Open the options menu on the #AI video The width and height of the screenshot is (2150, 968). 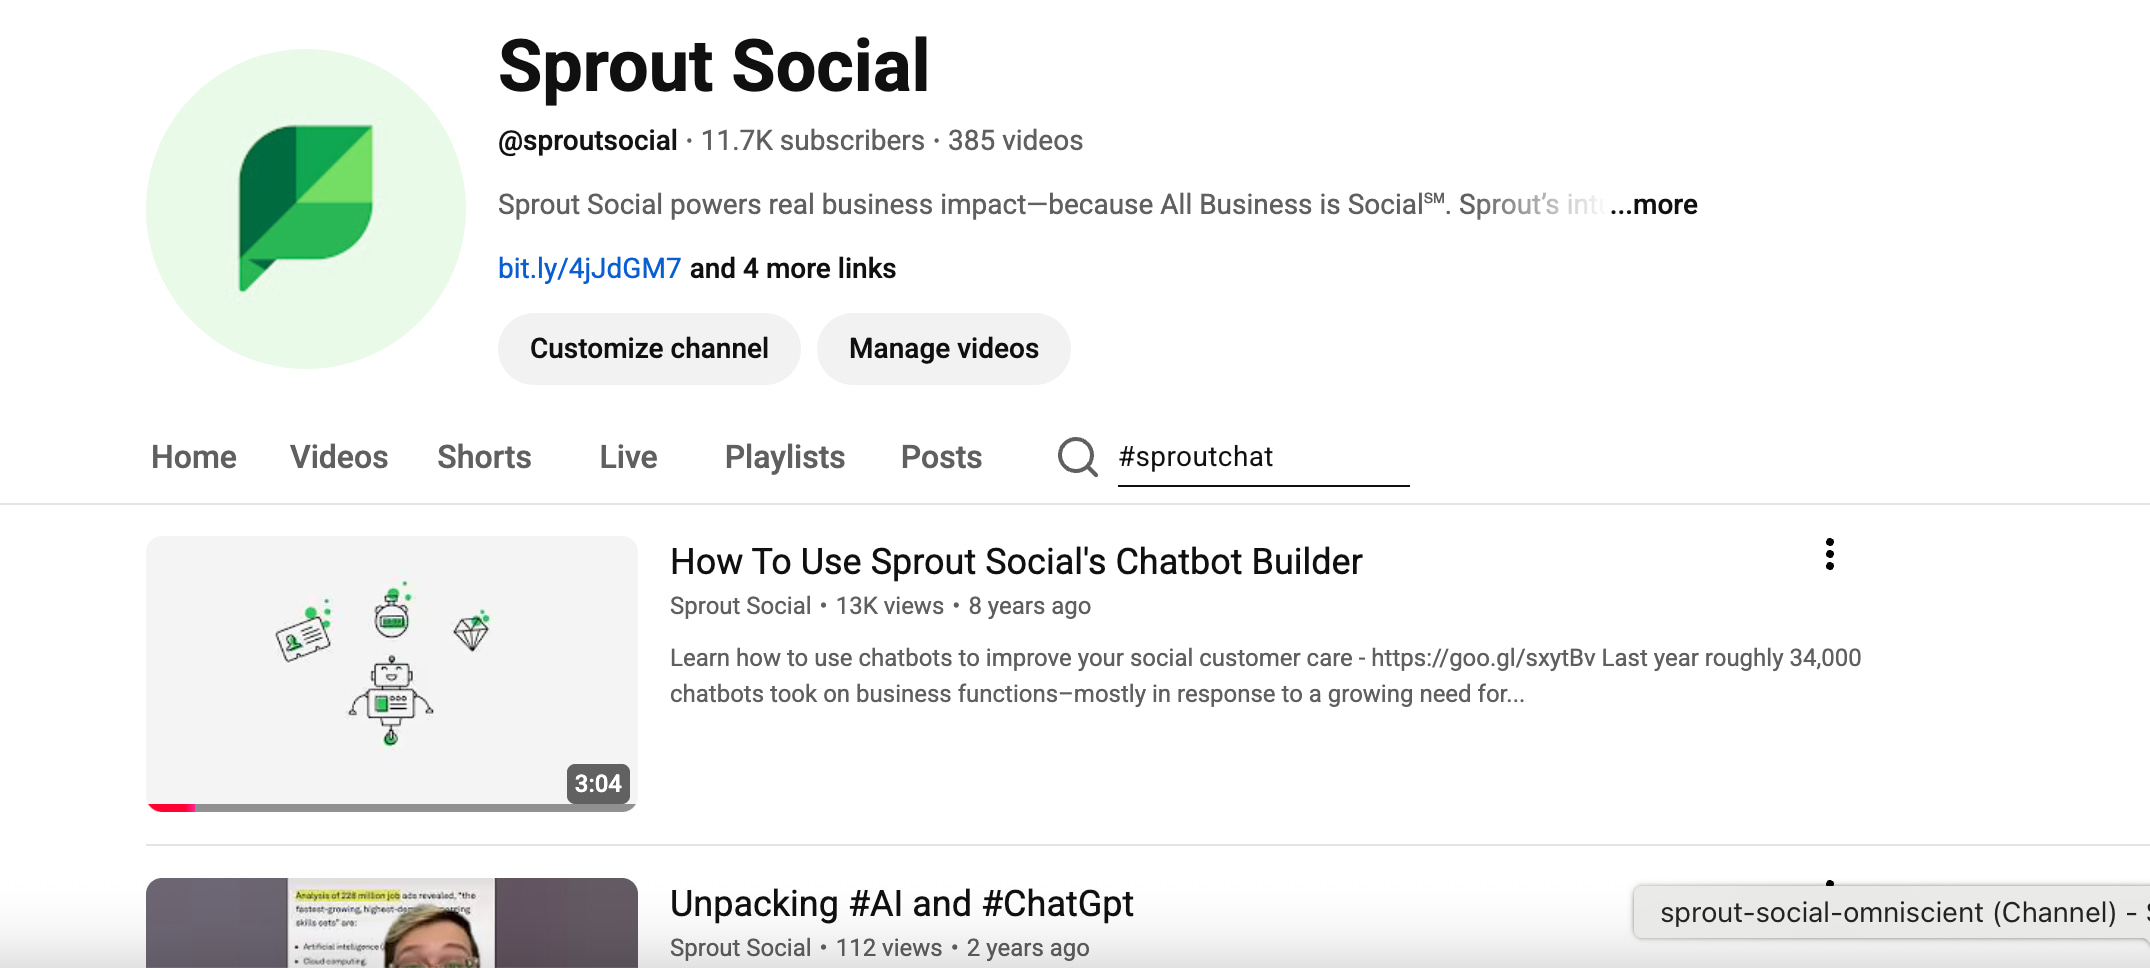coord(1829,890)
